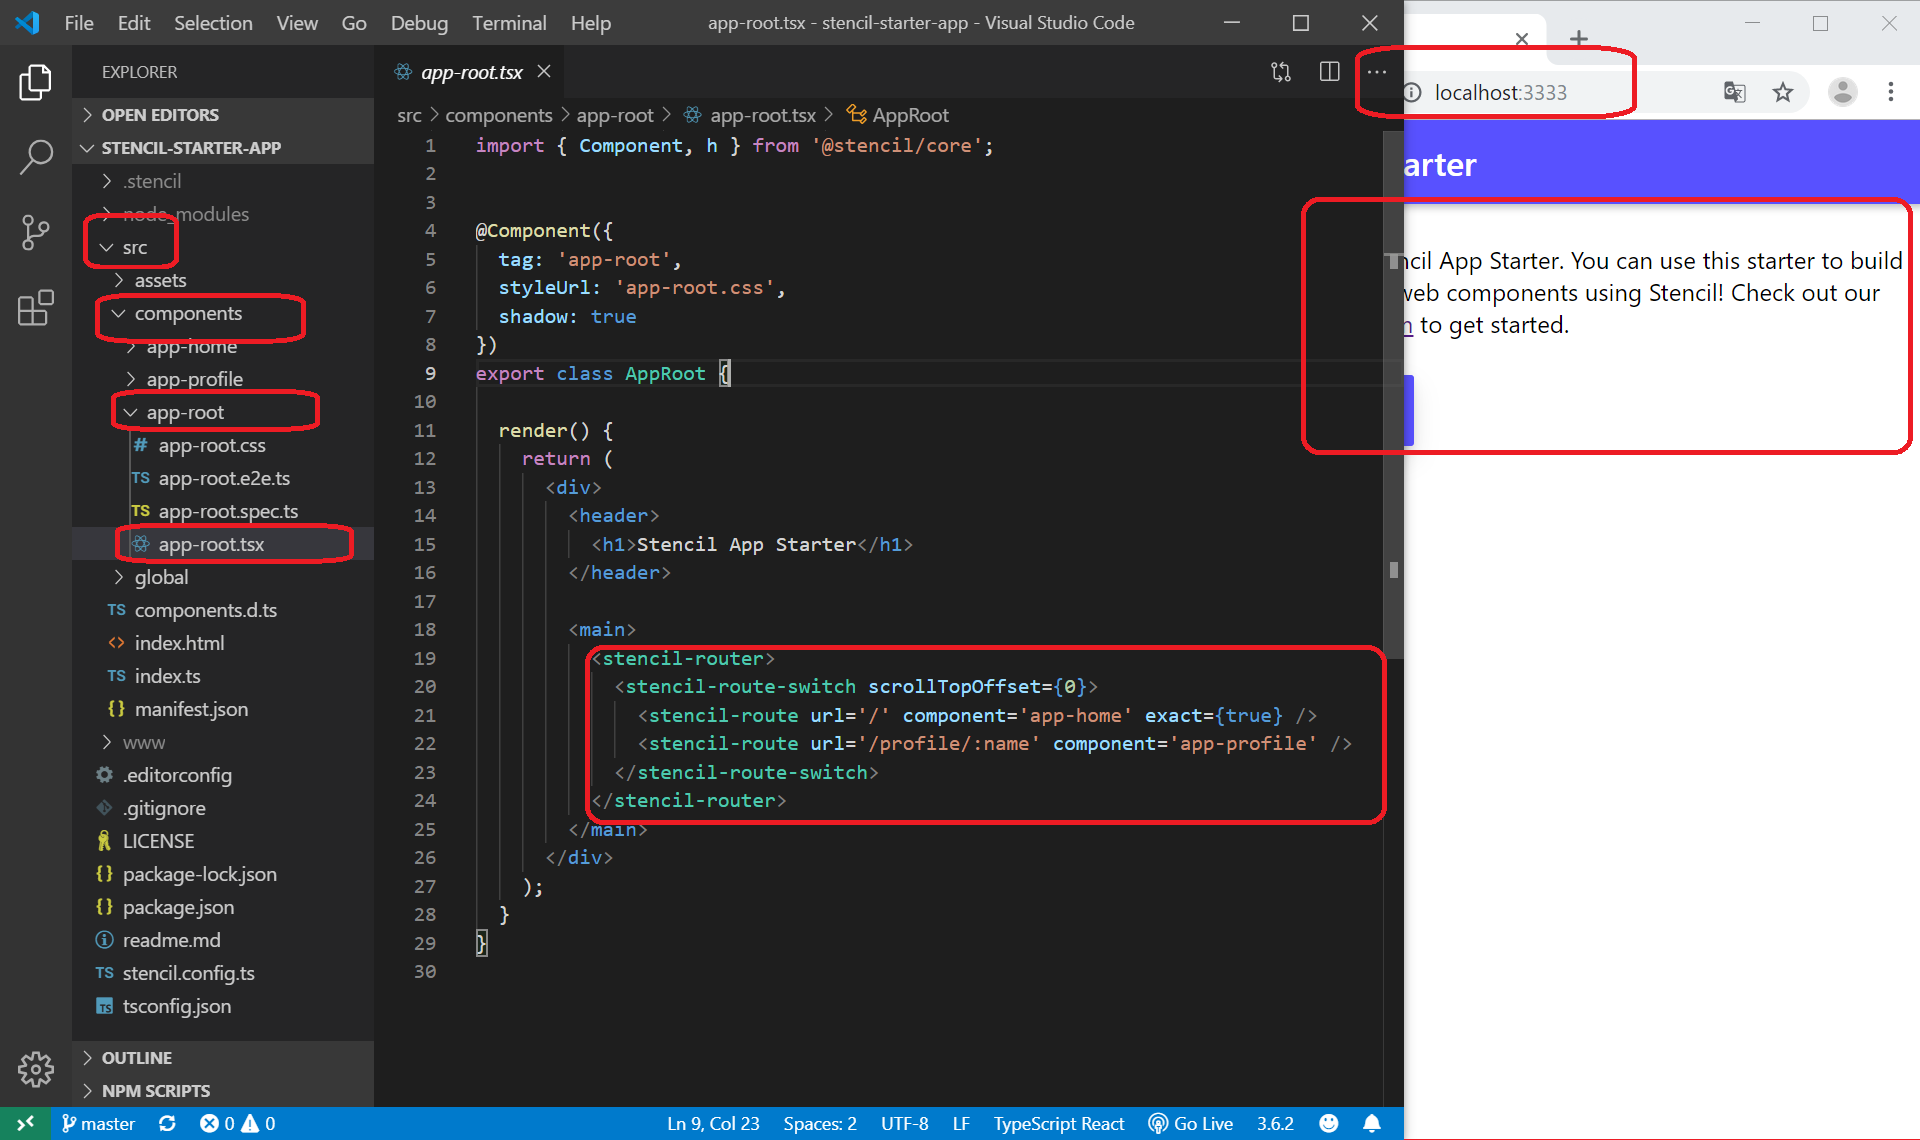Expand the .stencil folder
Viewport: 1920px width, 1140px height.
coord(223,181)
